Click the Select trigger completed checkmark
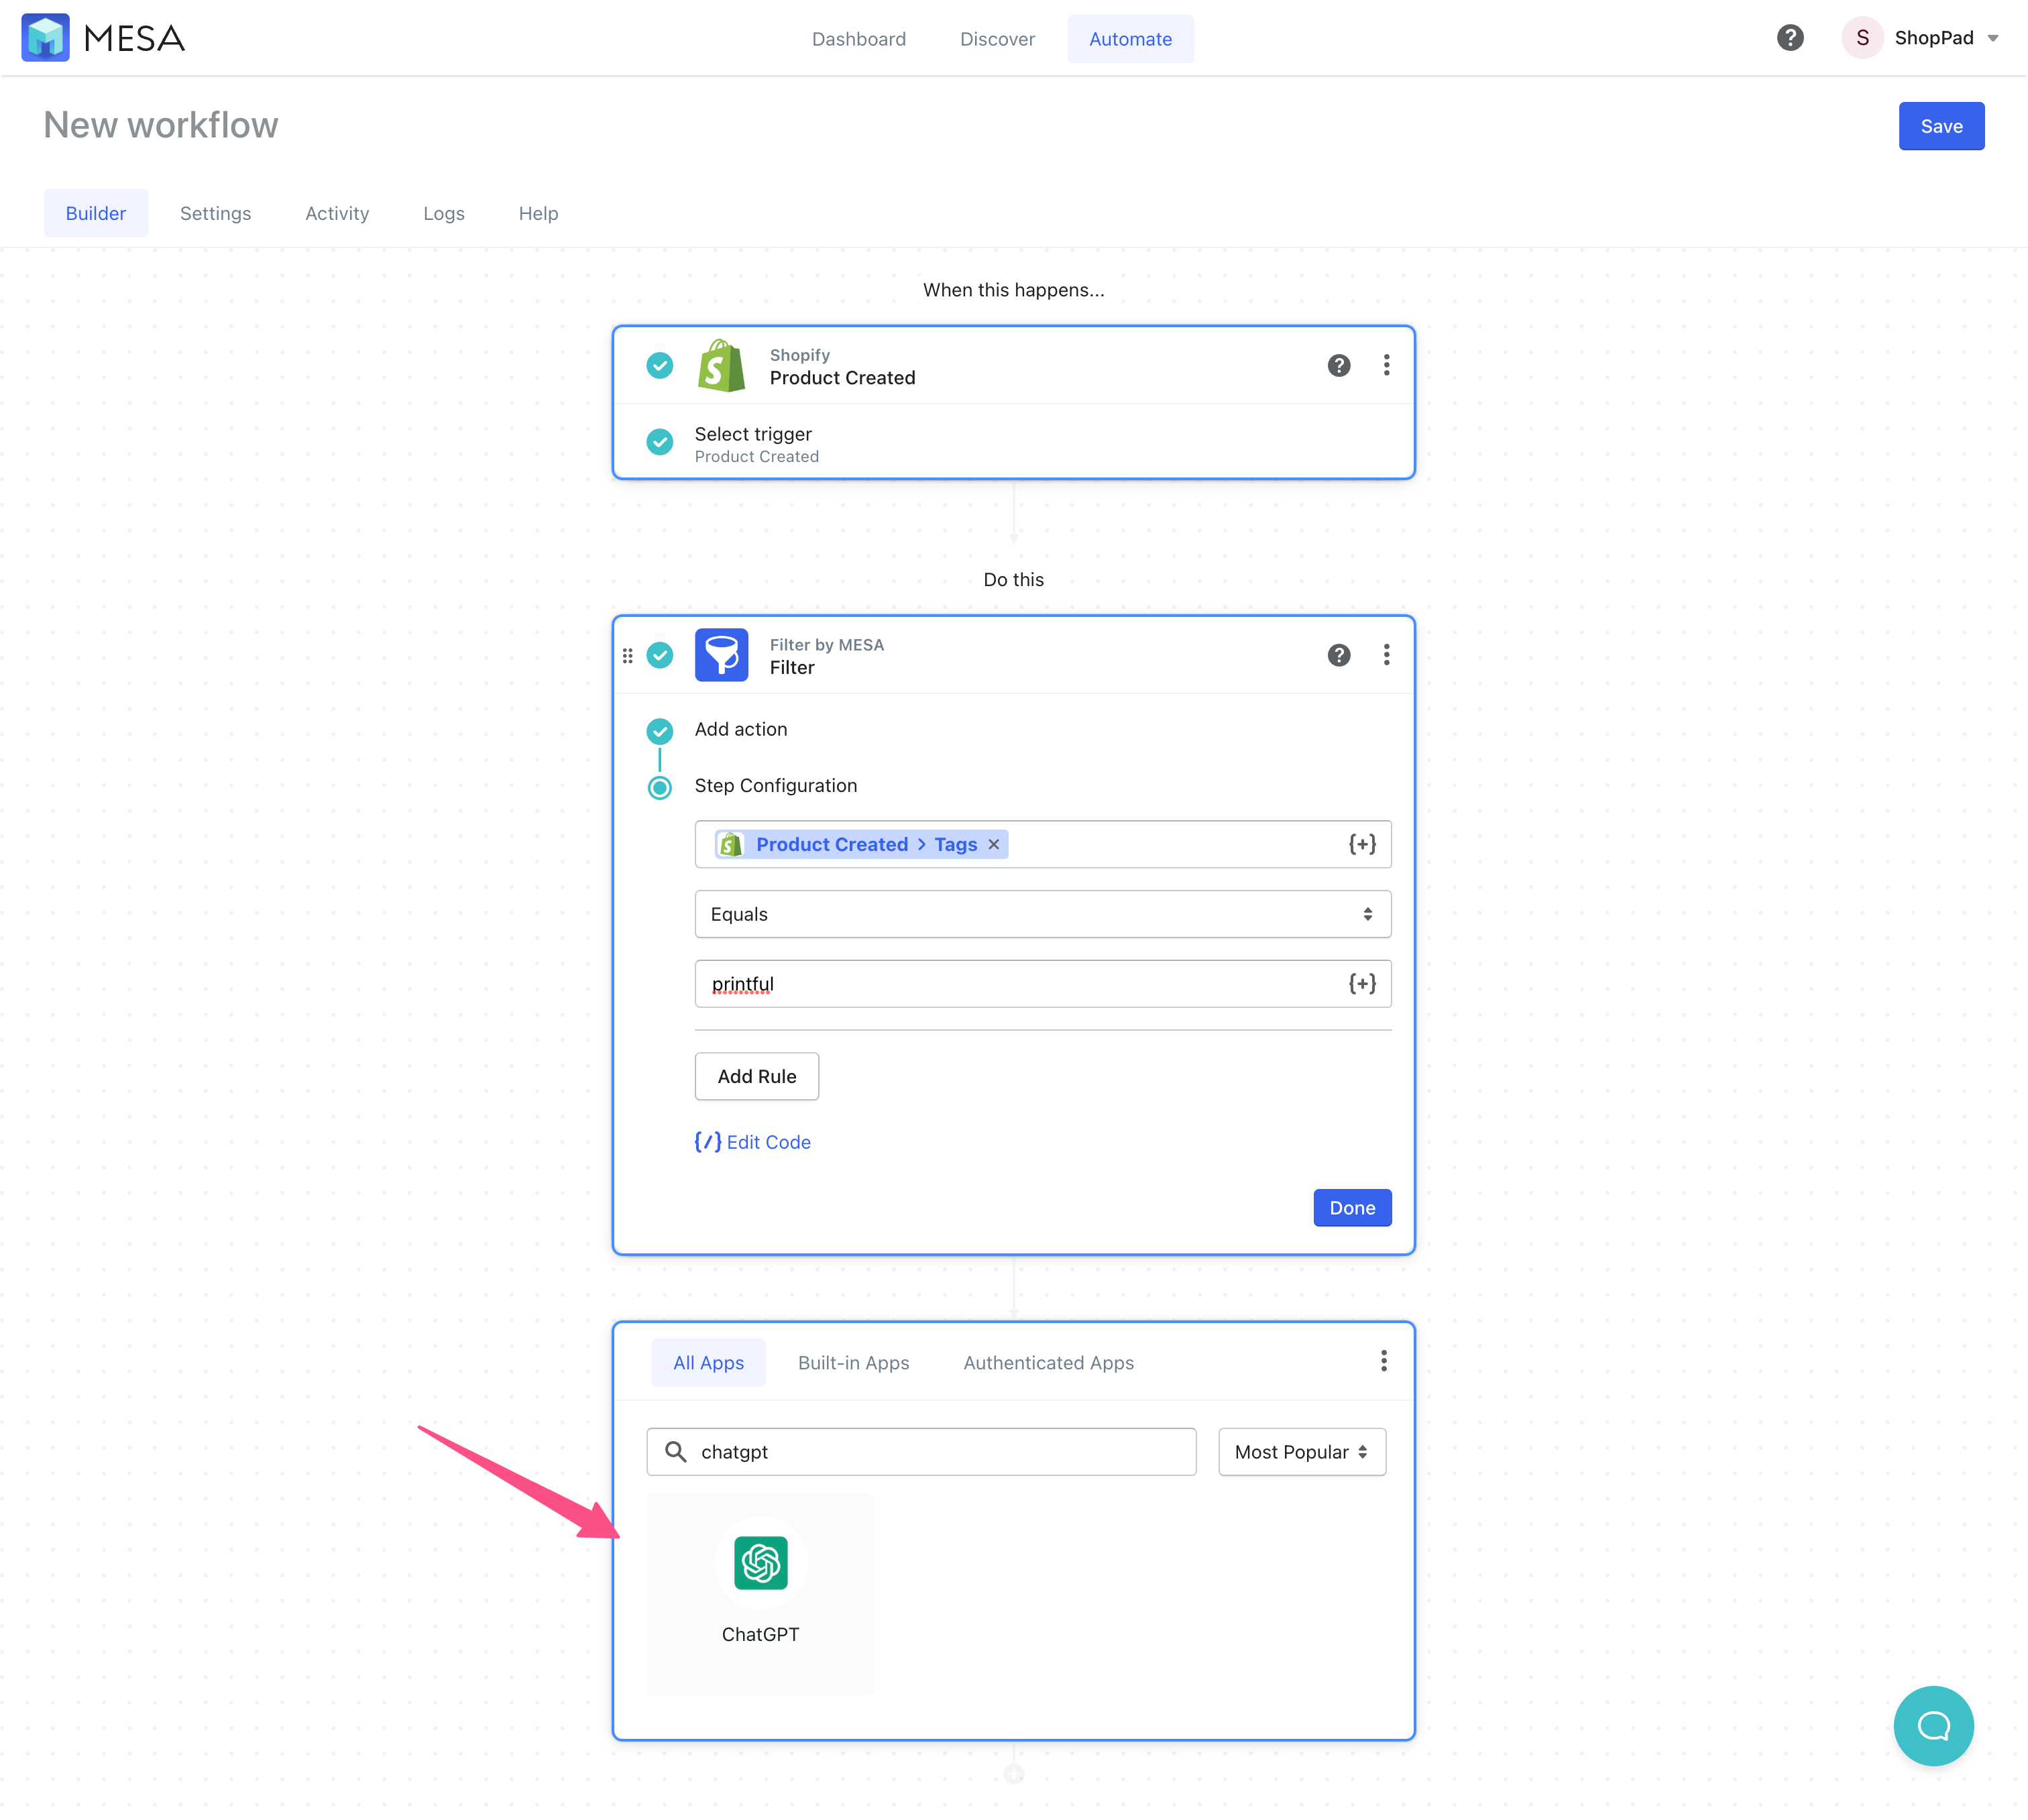Viewport: 2028px width, 1820px height. [x=660, y=441]
